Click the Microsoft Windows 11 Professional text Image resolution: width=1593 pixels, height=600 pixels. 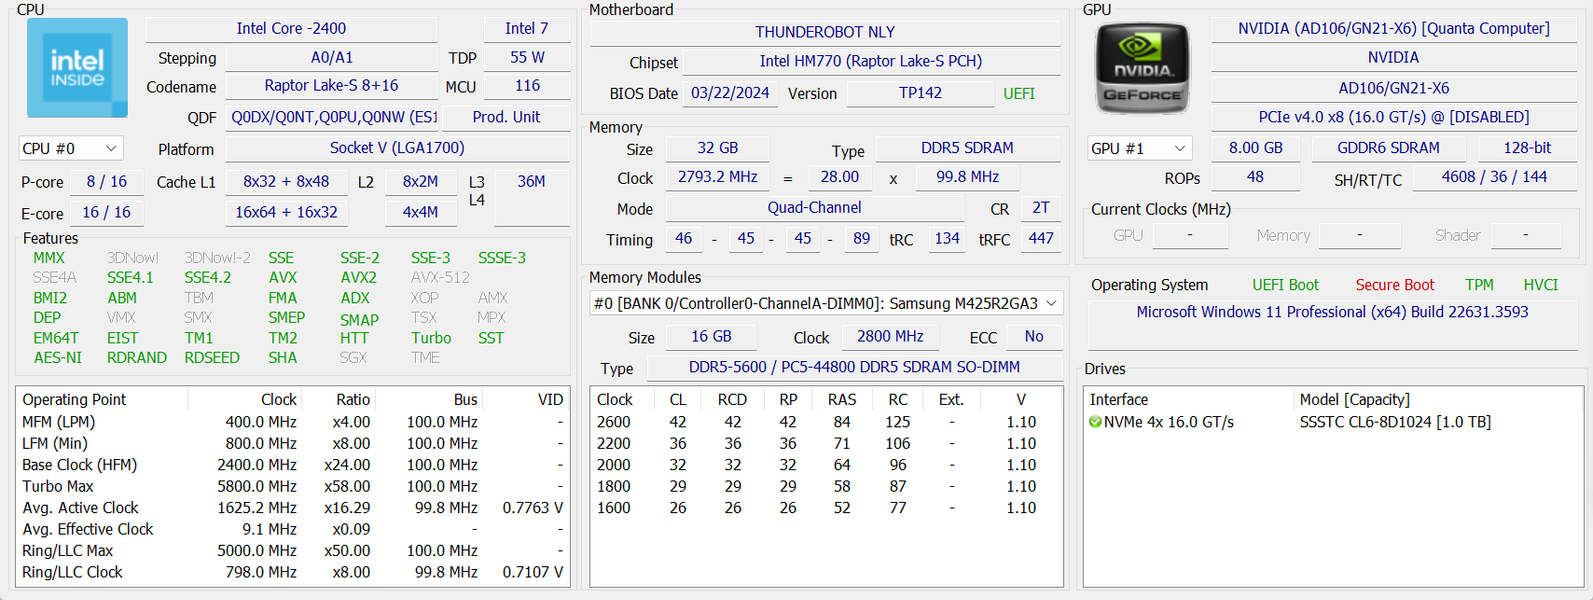click(1332, 312)
